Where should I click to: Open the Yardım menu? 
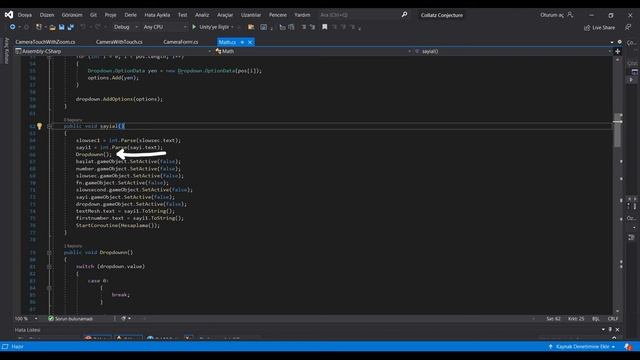[302, 15]
